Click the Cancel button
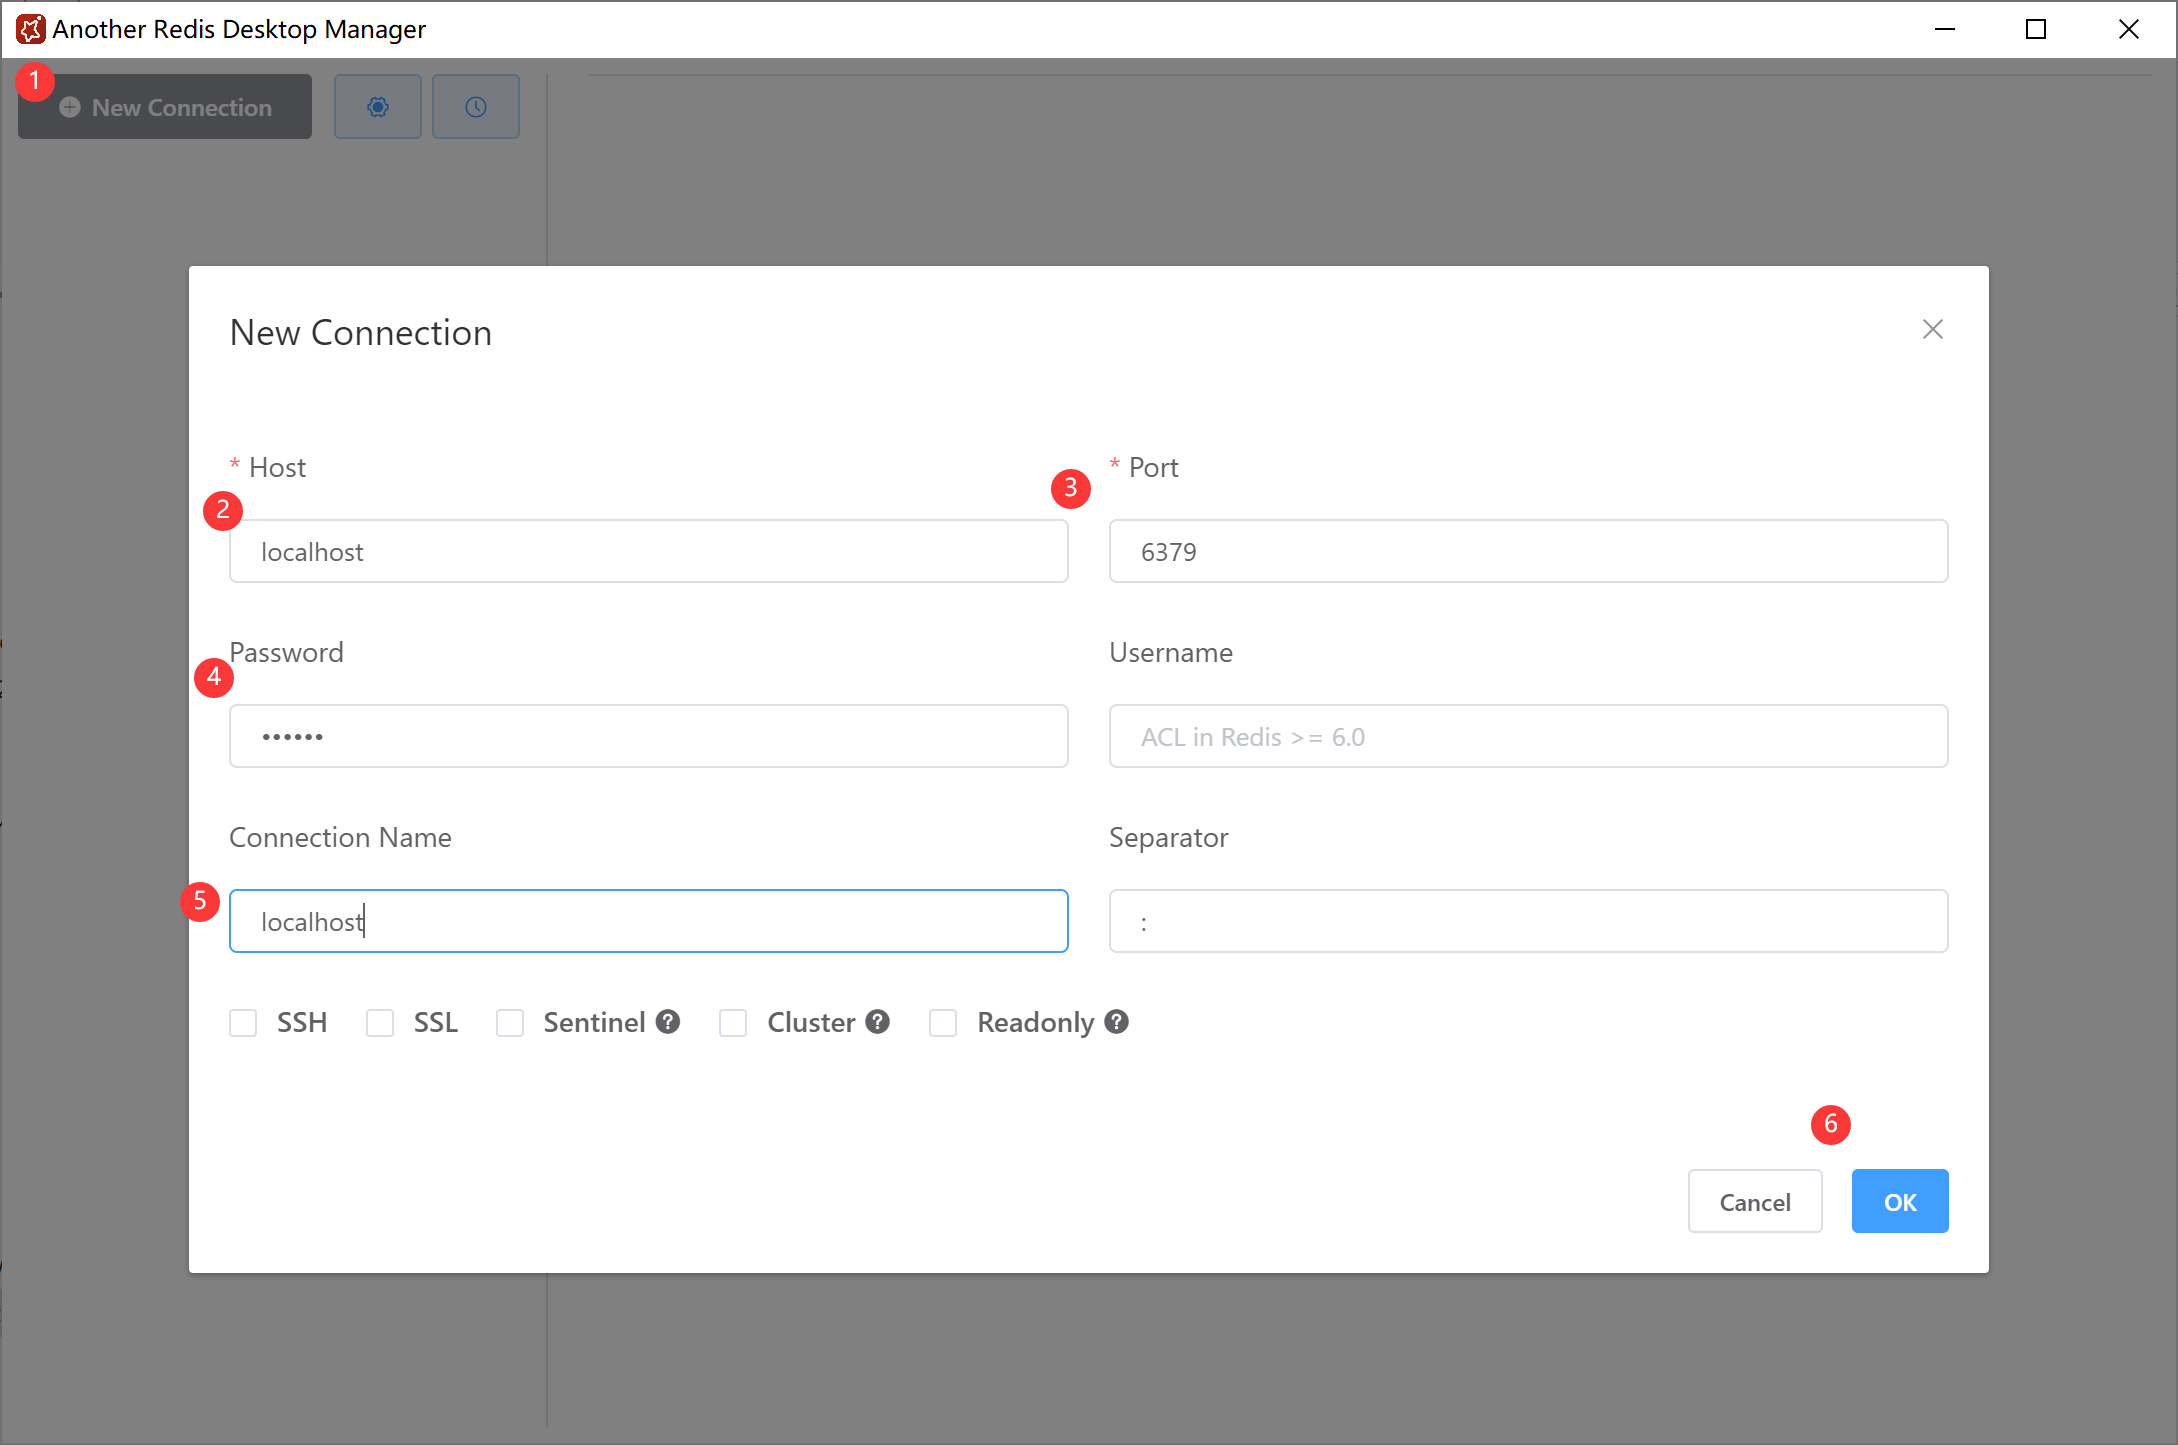 [1754, 1202]
